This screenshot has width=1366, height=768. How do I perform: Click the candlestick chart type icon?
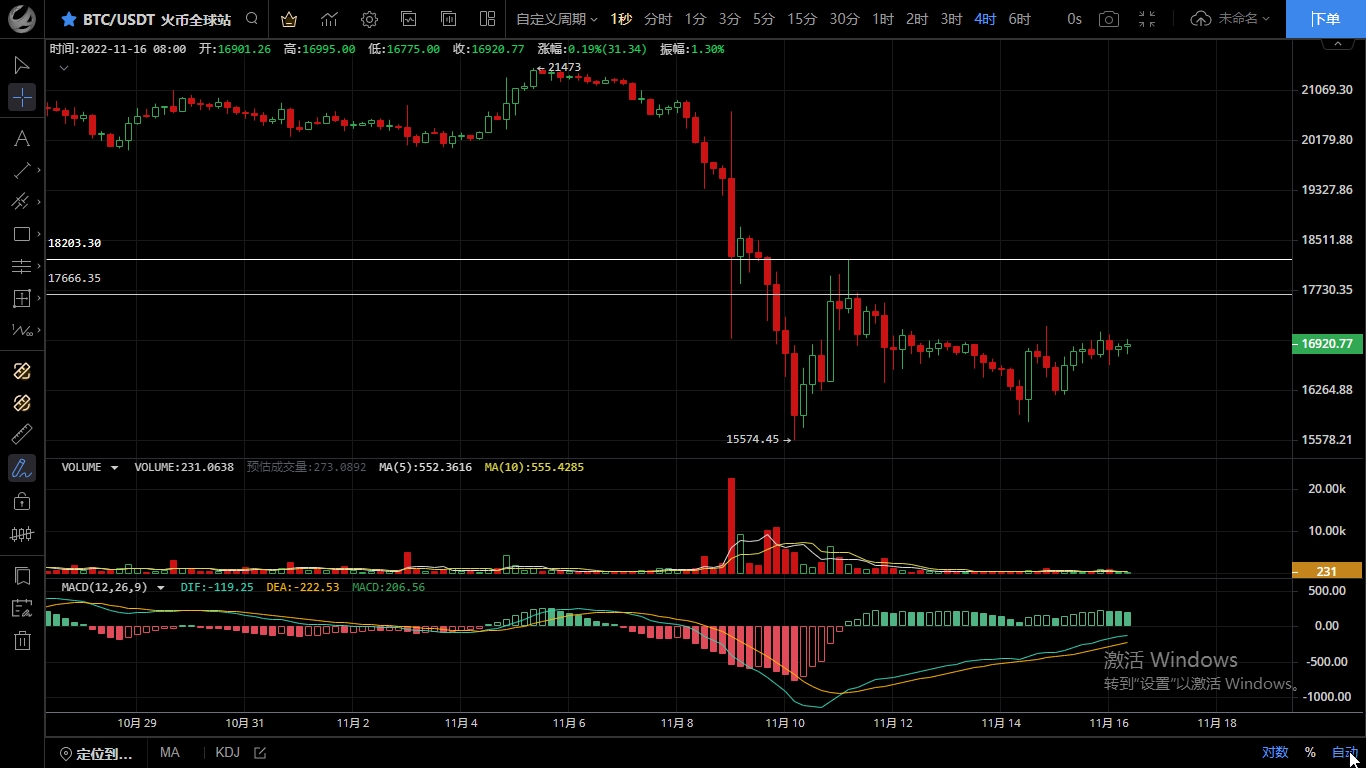pos(22,534)
